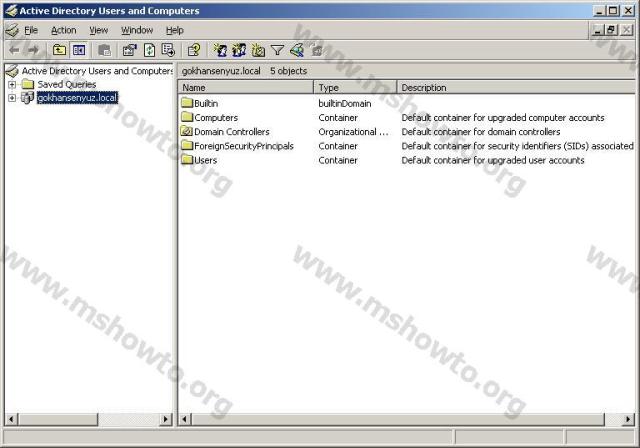Image resolution: width=640 pixels, height=448 pixels.
Task: Click 'Default container for upgraded computer accounts' text
Action: click(x=503, y=118)
